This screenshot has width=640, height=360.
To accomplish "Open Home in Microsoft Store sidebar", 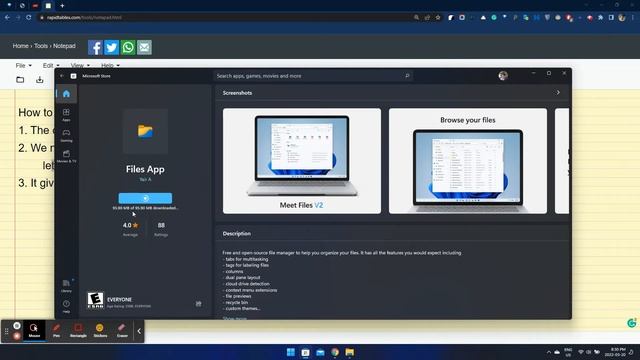I will coord(66,94).
